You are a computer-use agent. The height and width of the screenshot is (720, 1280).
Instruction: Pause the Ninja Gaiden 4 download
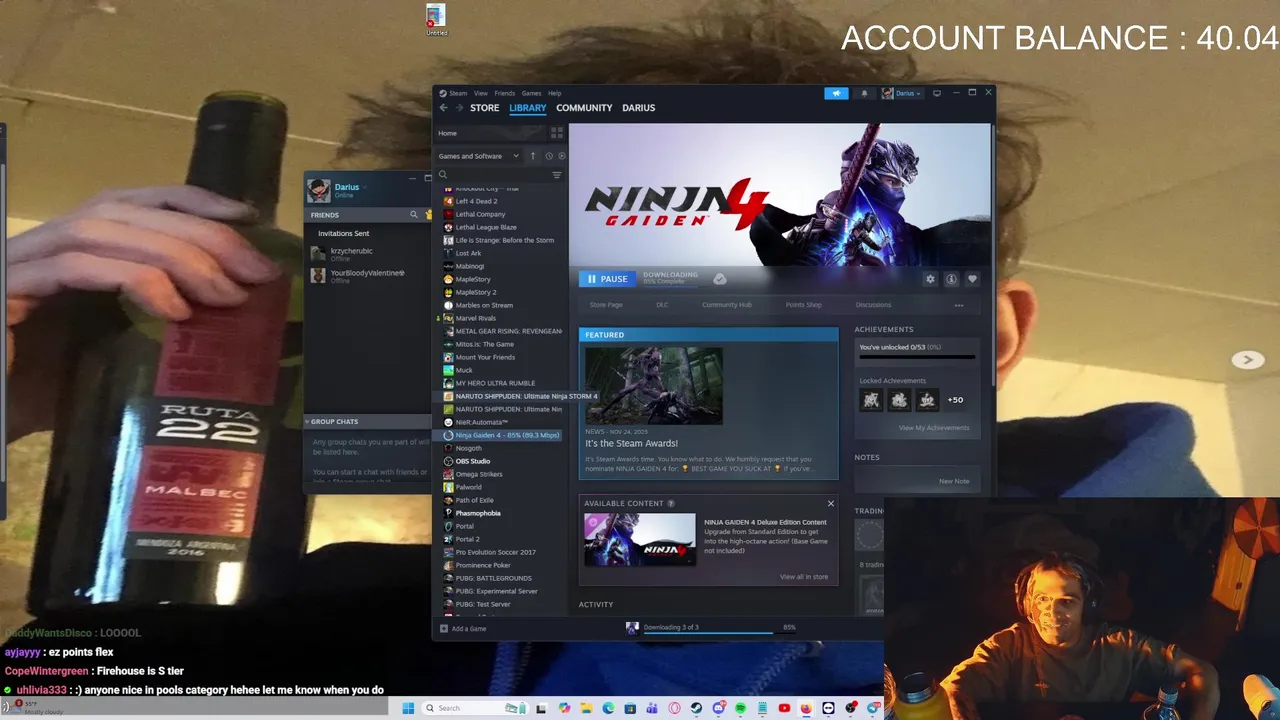(x=607, y=279)
